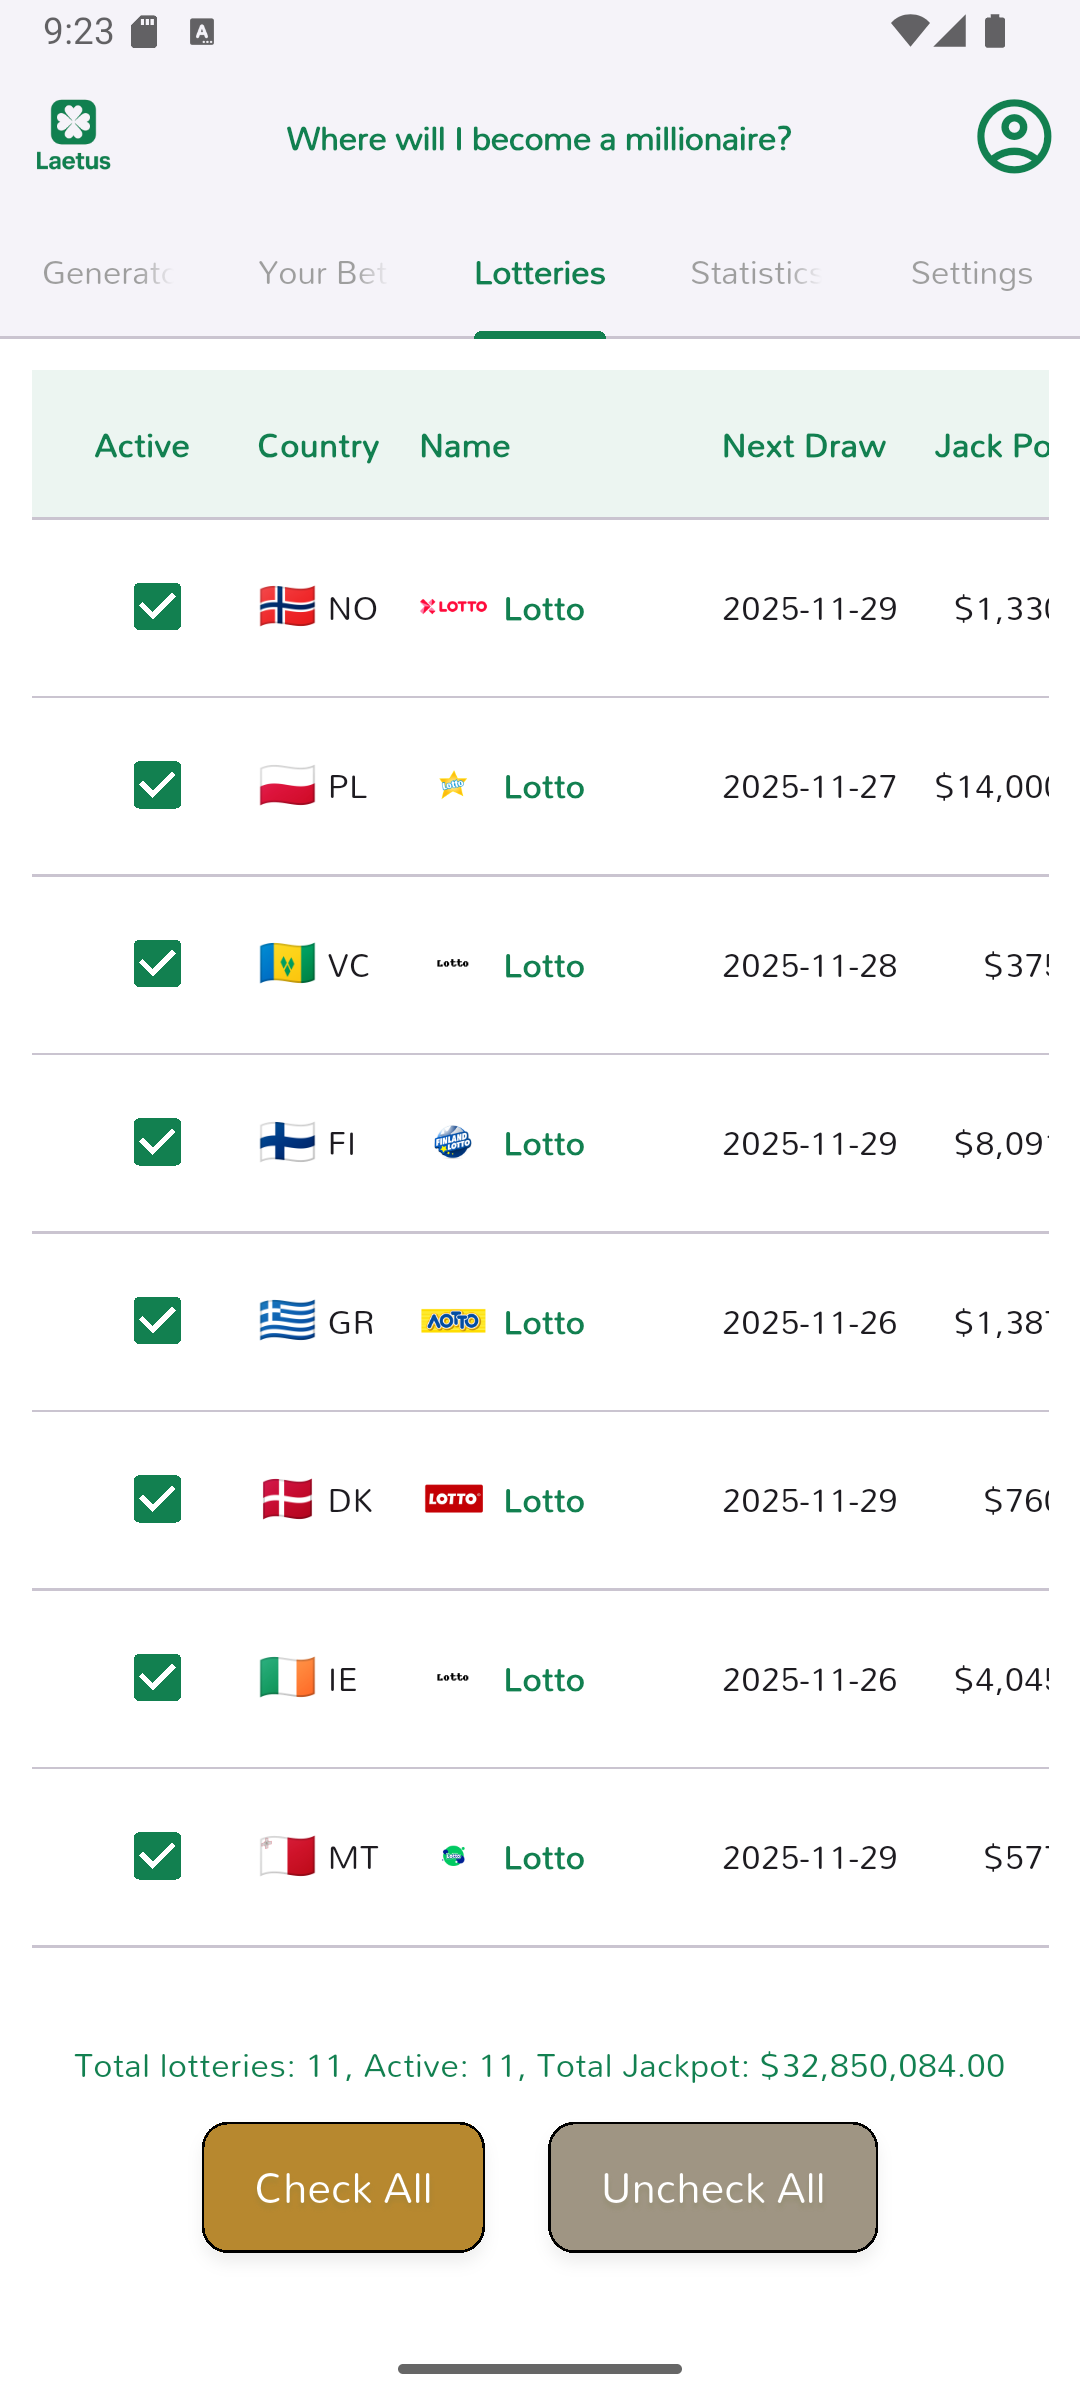Deactivate the Malta lottery checkbox

click(x=158, y=1856)
